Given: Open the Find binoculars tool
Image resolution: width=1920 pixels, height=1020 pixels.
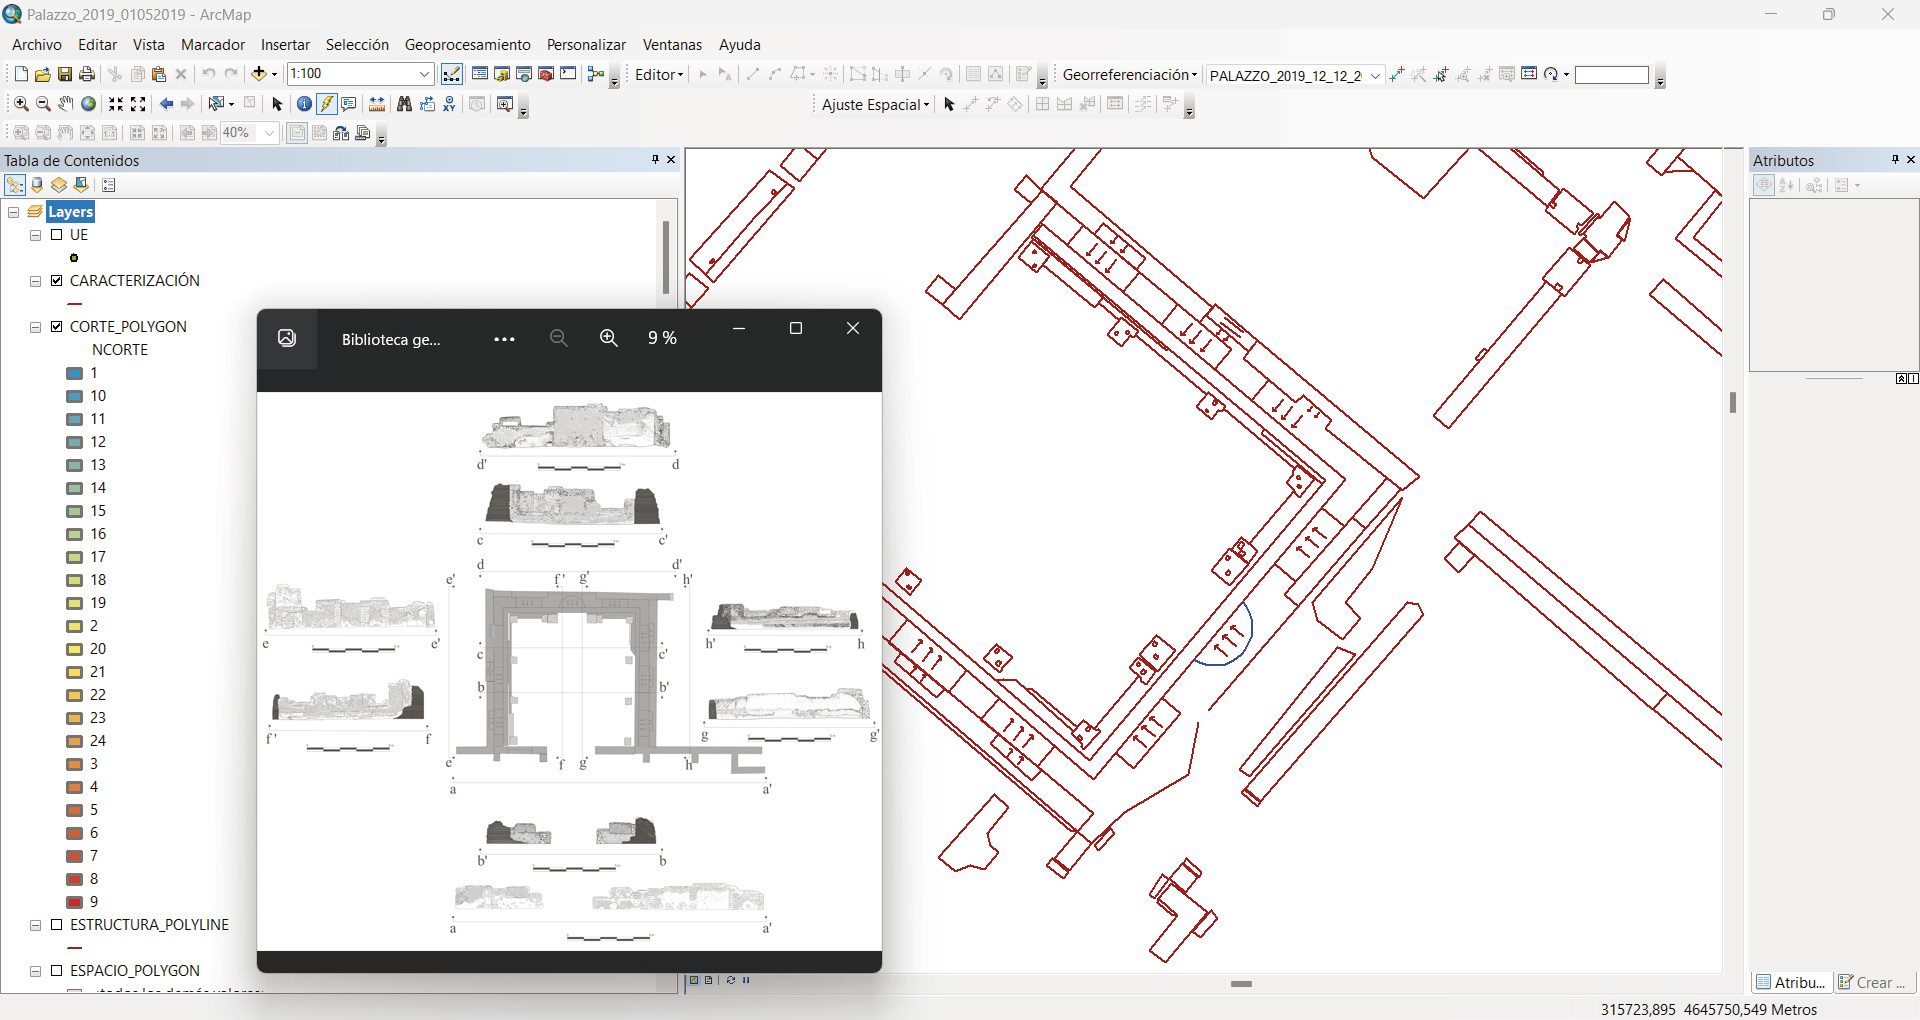Looking at the screenshot, I should tap(404, 104).
